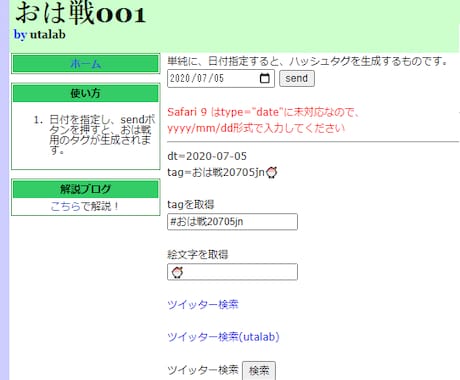Click the 検索 button

(259, 370)
